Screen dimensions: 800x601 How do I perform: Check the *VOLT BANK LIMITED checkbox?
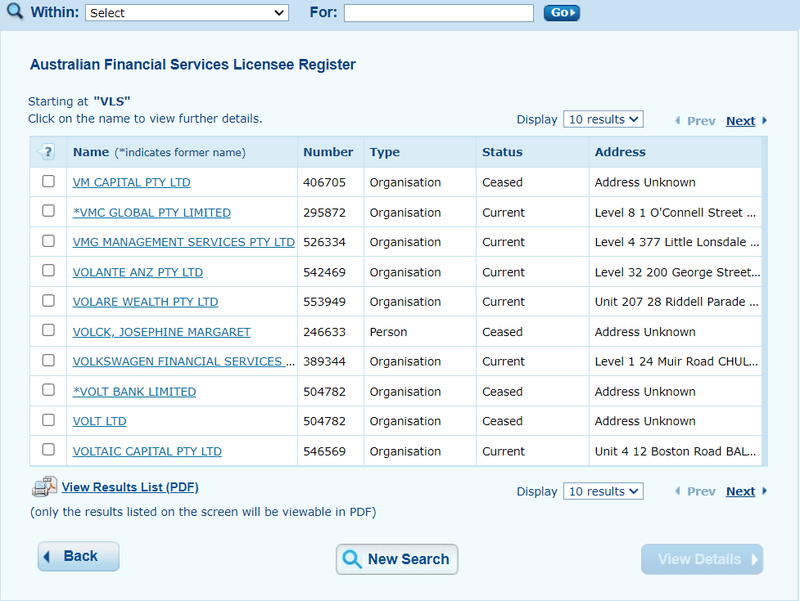click(48, 390)
